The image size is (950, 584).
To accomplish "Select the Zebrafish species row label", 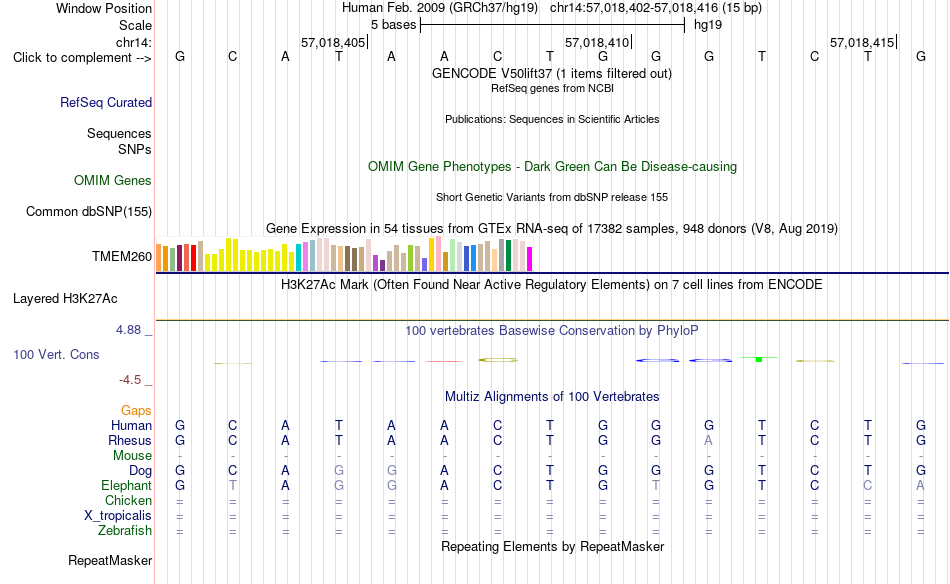I will pos(125,530).
